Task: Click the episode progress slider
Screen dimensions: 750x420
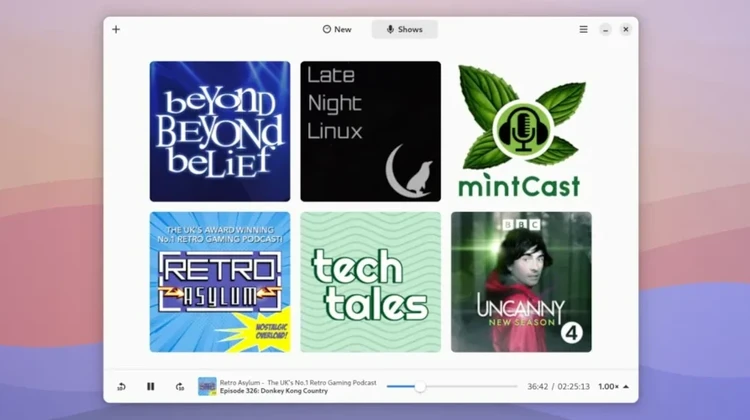Action: pos(452,387)
